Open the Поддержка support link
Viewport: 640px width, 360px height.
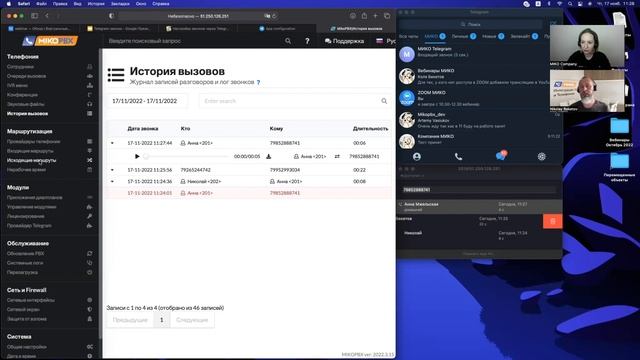[344, 41]
